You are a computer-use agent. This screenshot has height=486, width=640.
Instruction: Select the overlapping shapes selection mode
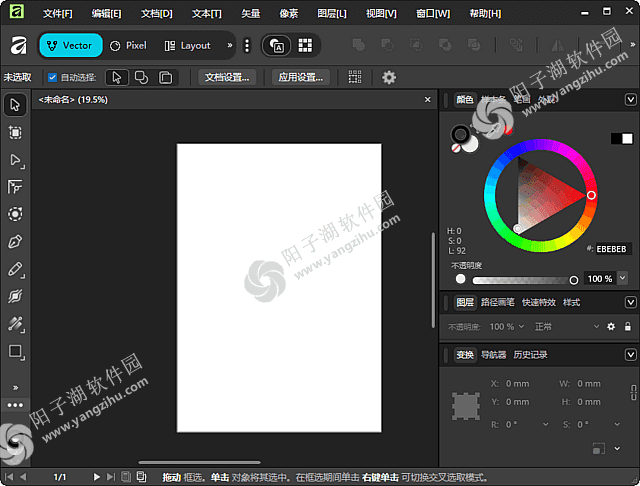point(141,77)
